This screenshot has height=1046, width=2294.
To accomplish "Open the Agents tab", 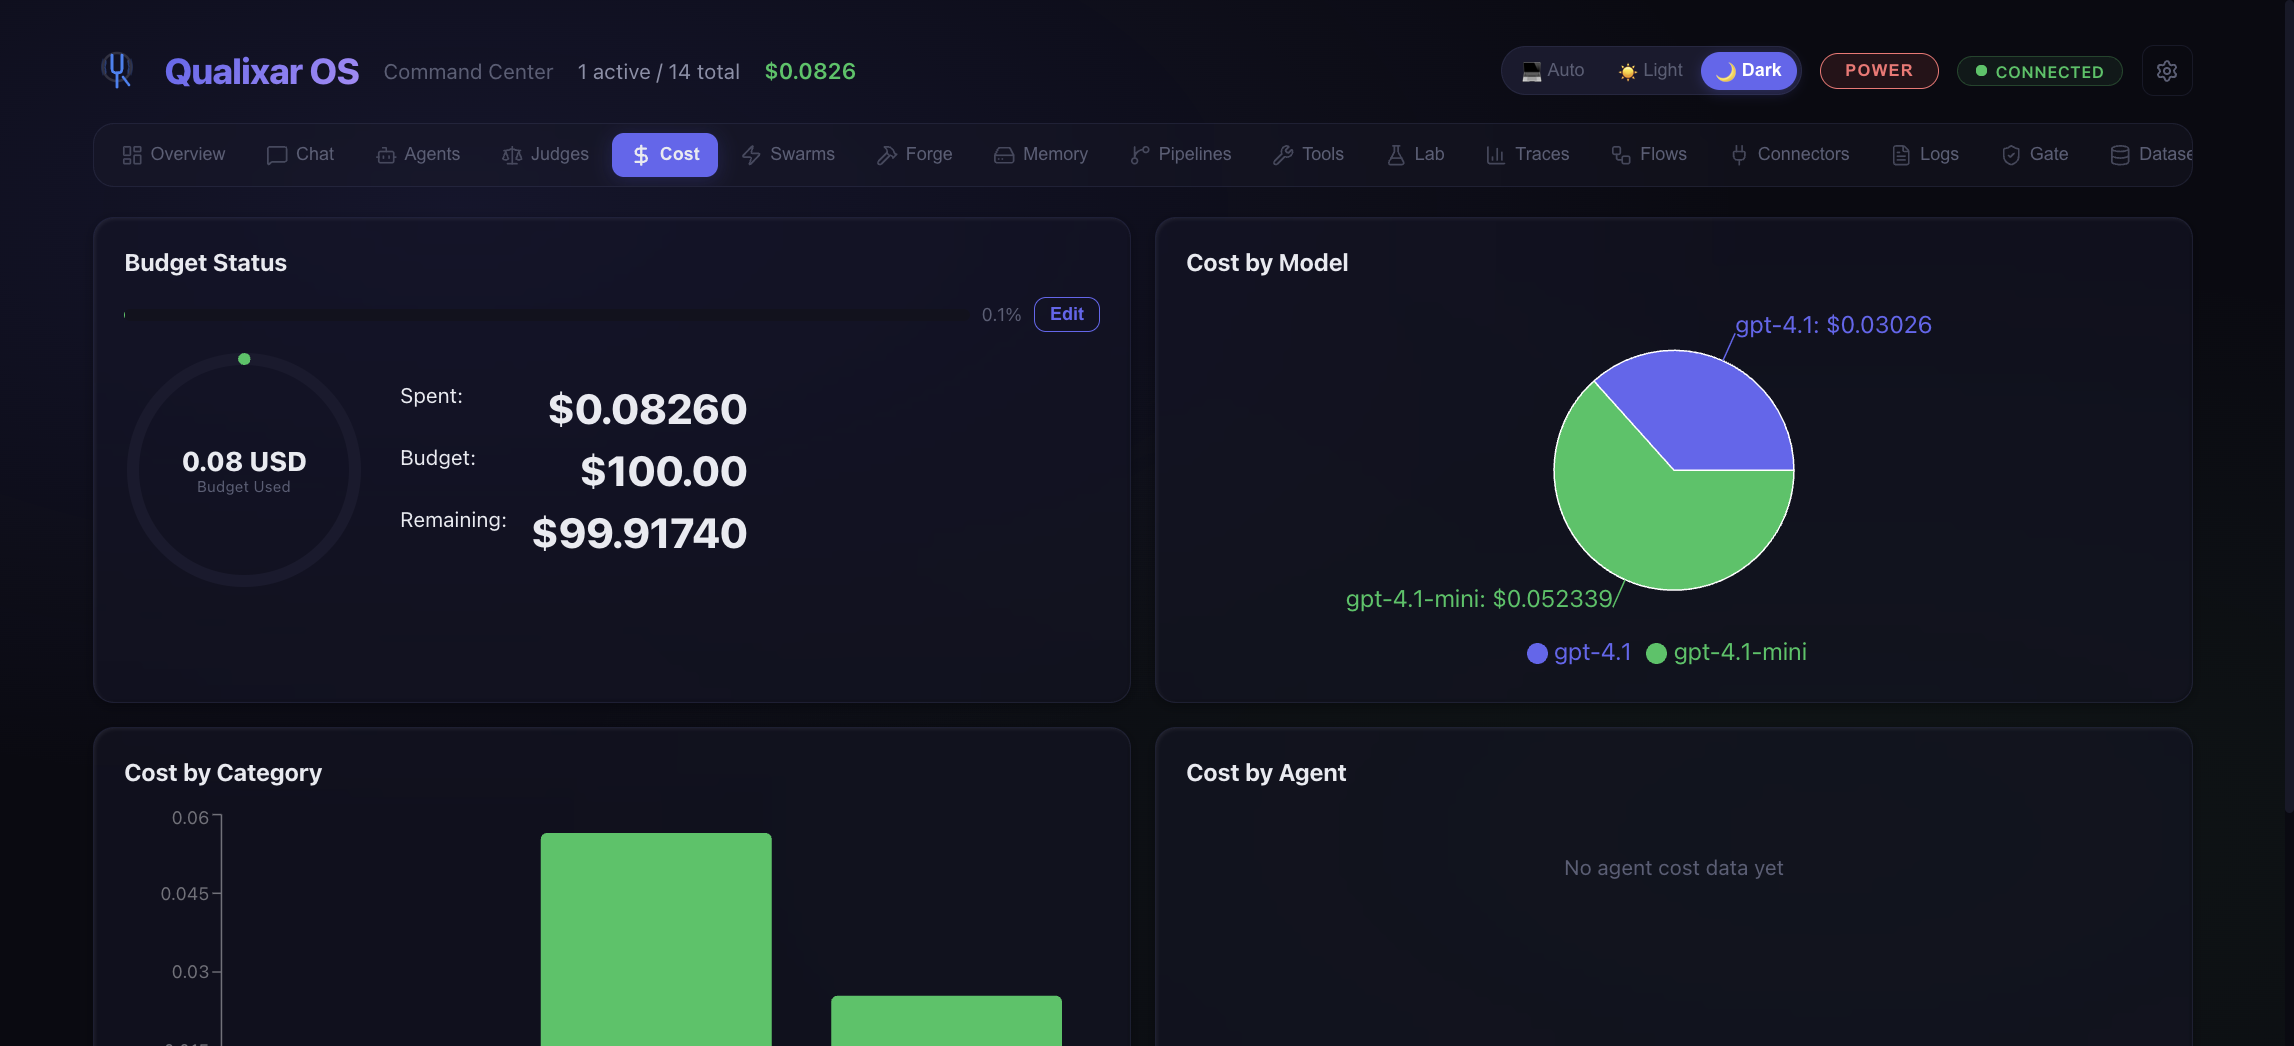I will pyautogui.click(x=418, y=155).
